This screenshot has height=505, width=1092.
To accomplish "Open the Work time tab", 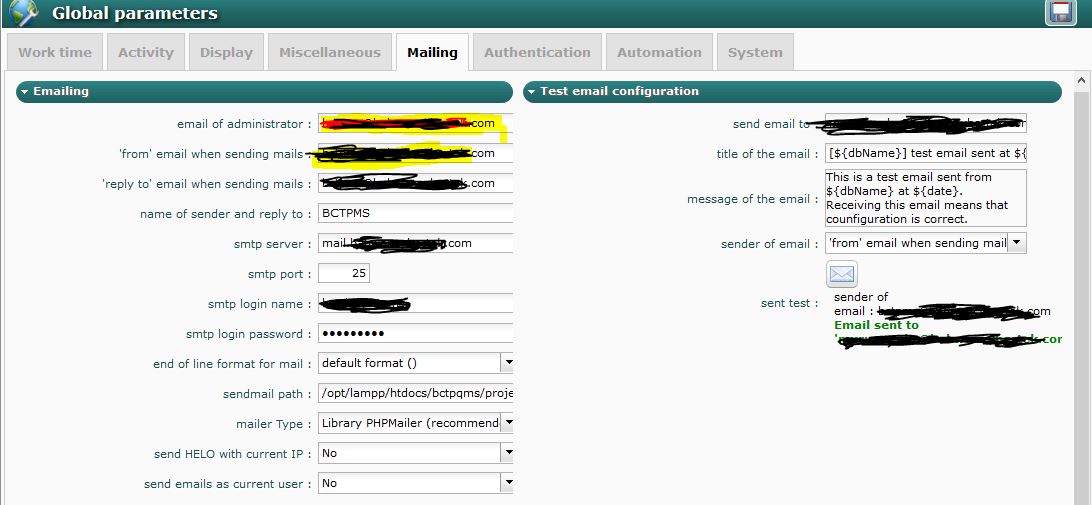I will tap(55, 52).
